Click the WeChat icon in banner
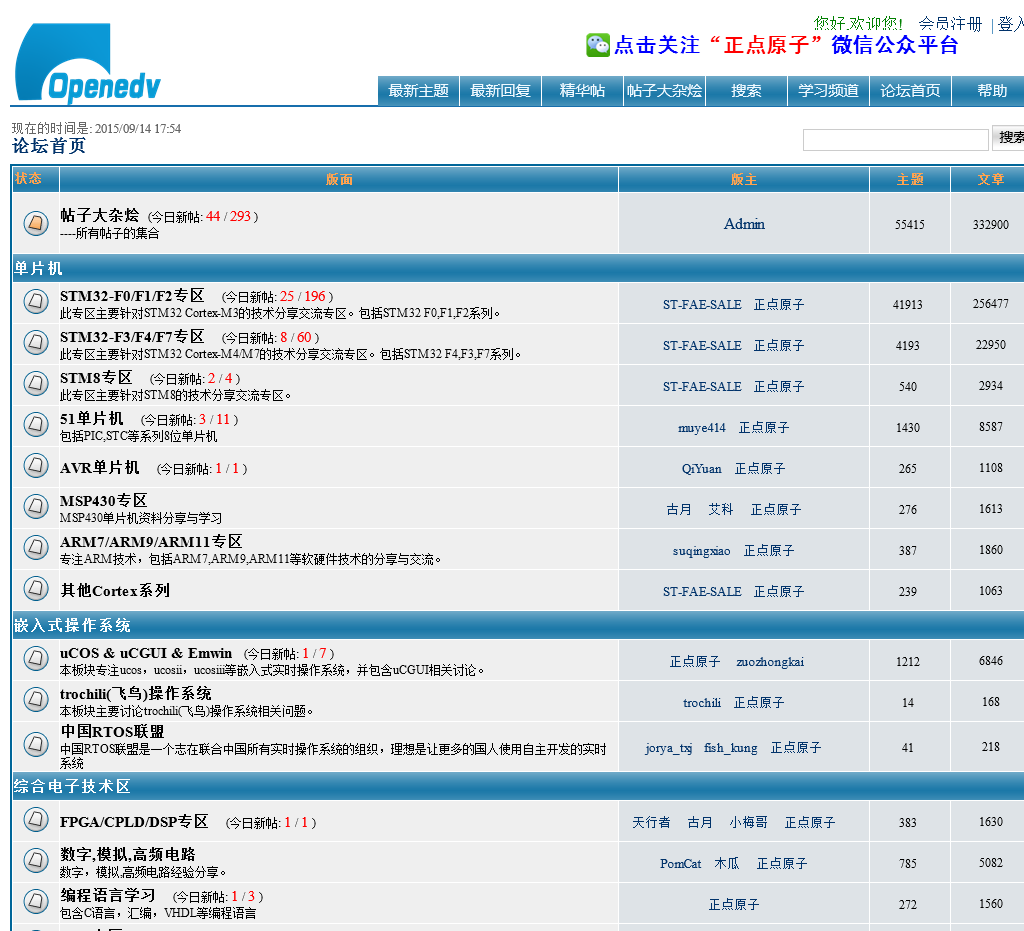The width and height of the screenshot is (1024, 931). pyautogui.click(x=598, y=45)
